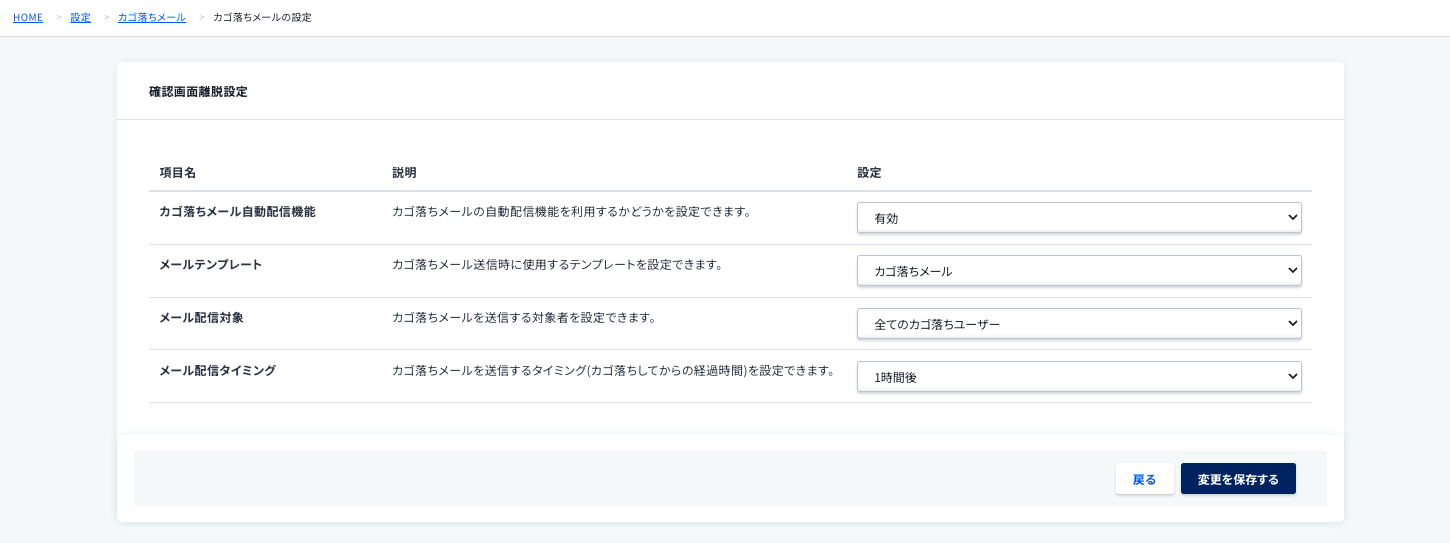
Task: Click the 説明 column header
Action: (x=404, y=172)
